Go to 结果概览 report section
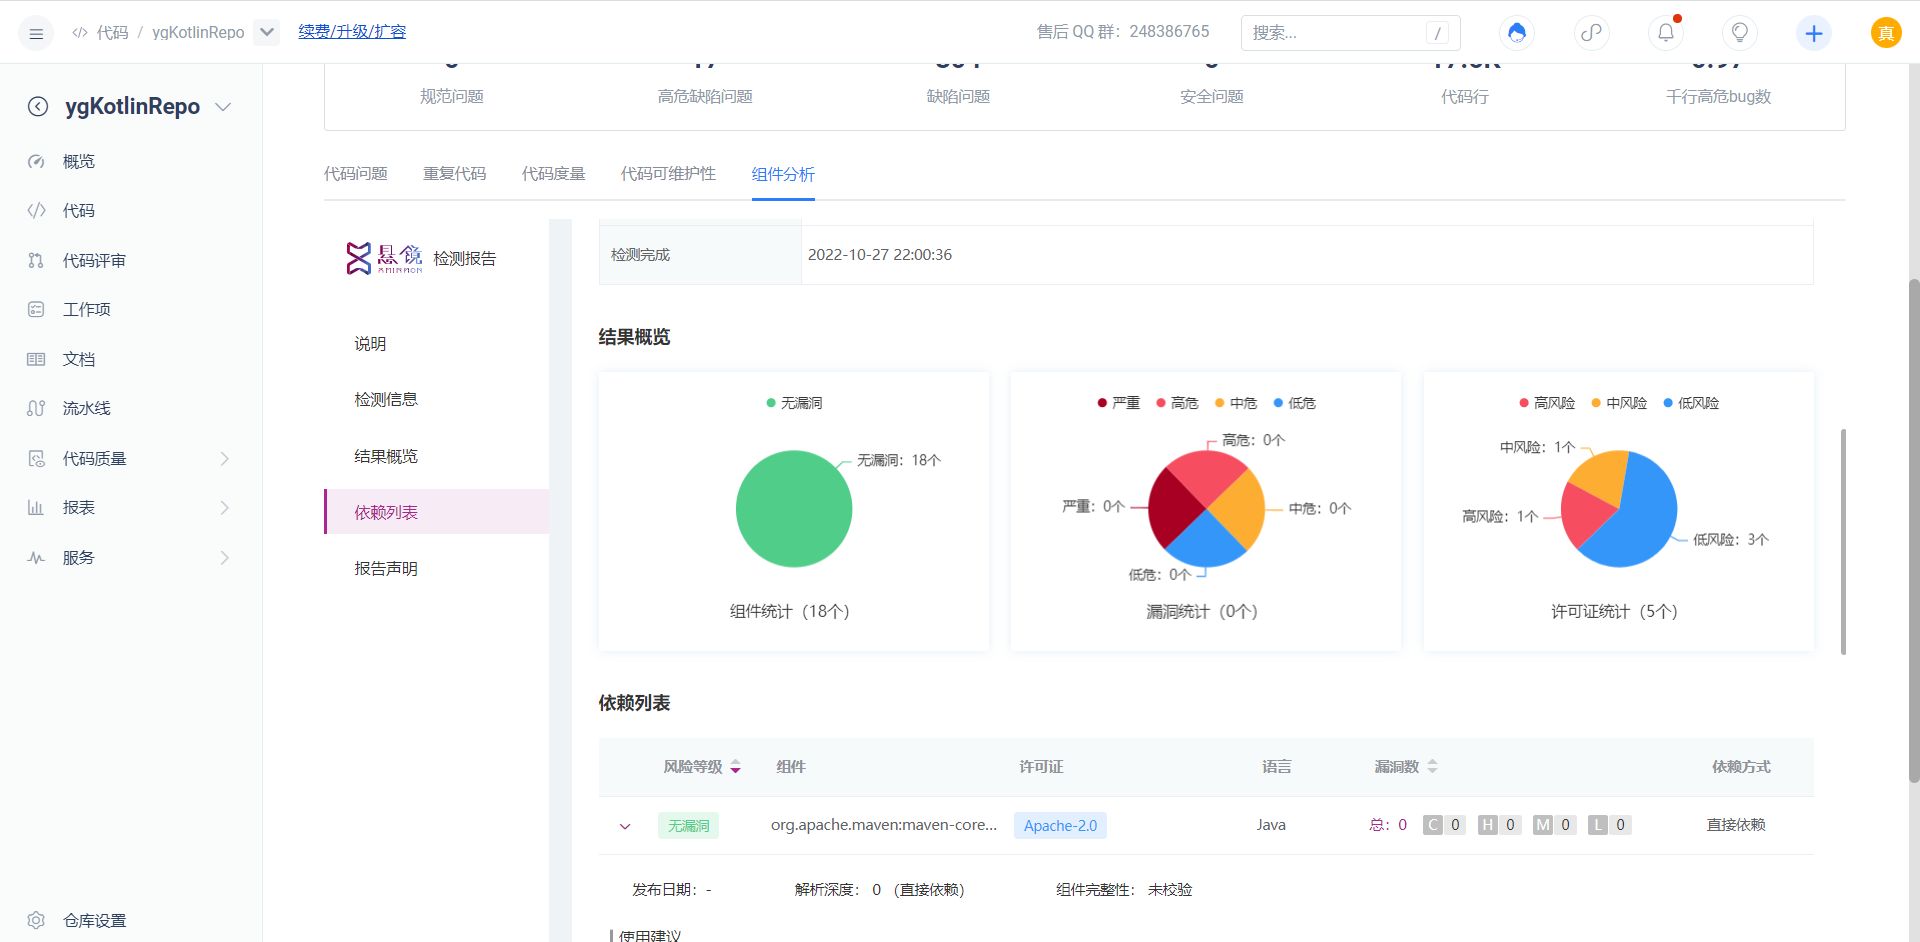1920x942 pixels. pos(386,457)
